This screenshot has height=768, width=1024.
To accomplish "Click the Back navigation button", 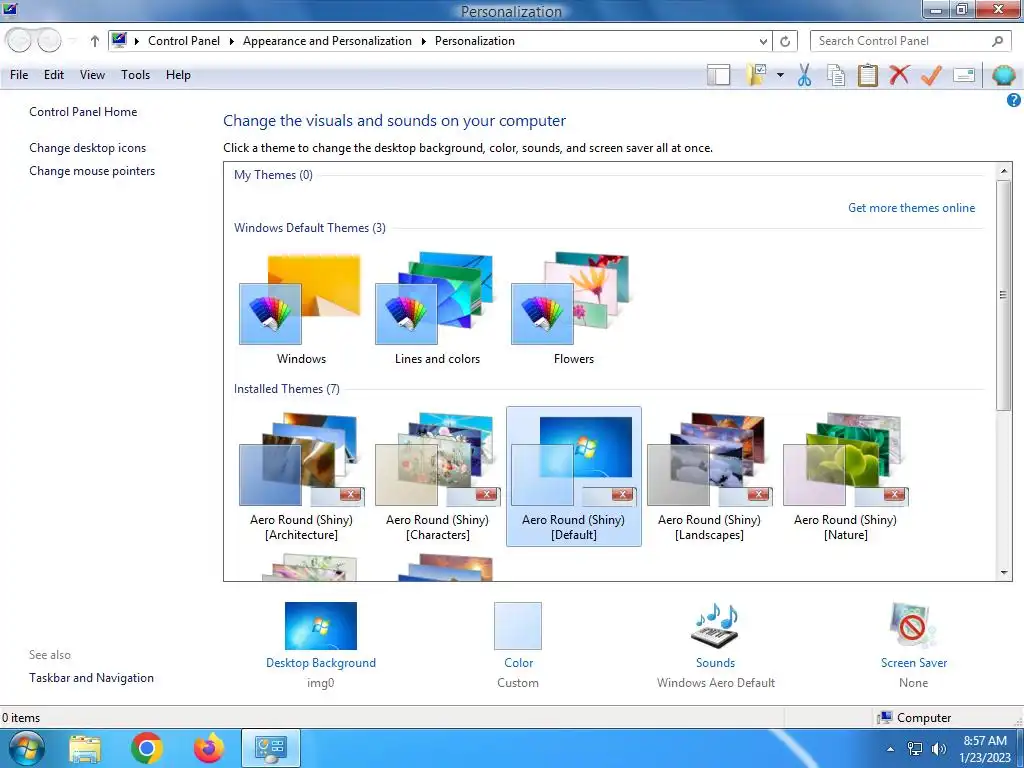I will pos(19,41).
